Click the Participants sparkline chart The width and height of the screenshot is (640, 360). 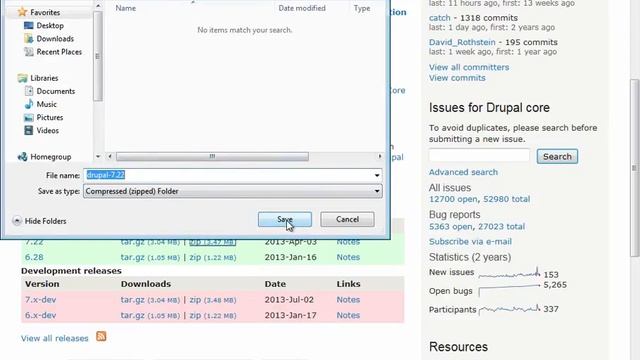509,309
